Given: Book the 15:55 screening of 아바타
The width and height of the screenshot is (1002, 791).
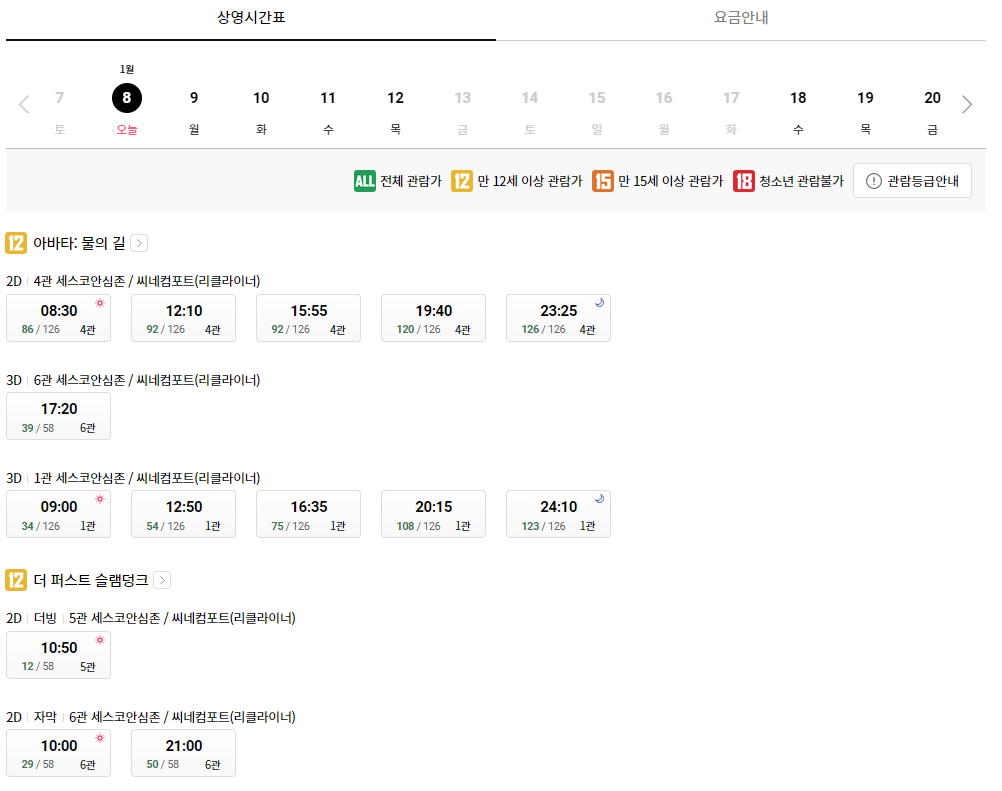Looking at the screenshot, I should [308, 317].
